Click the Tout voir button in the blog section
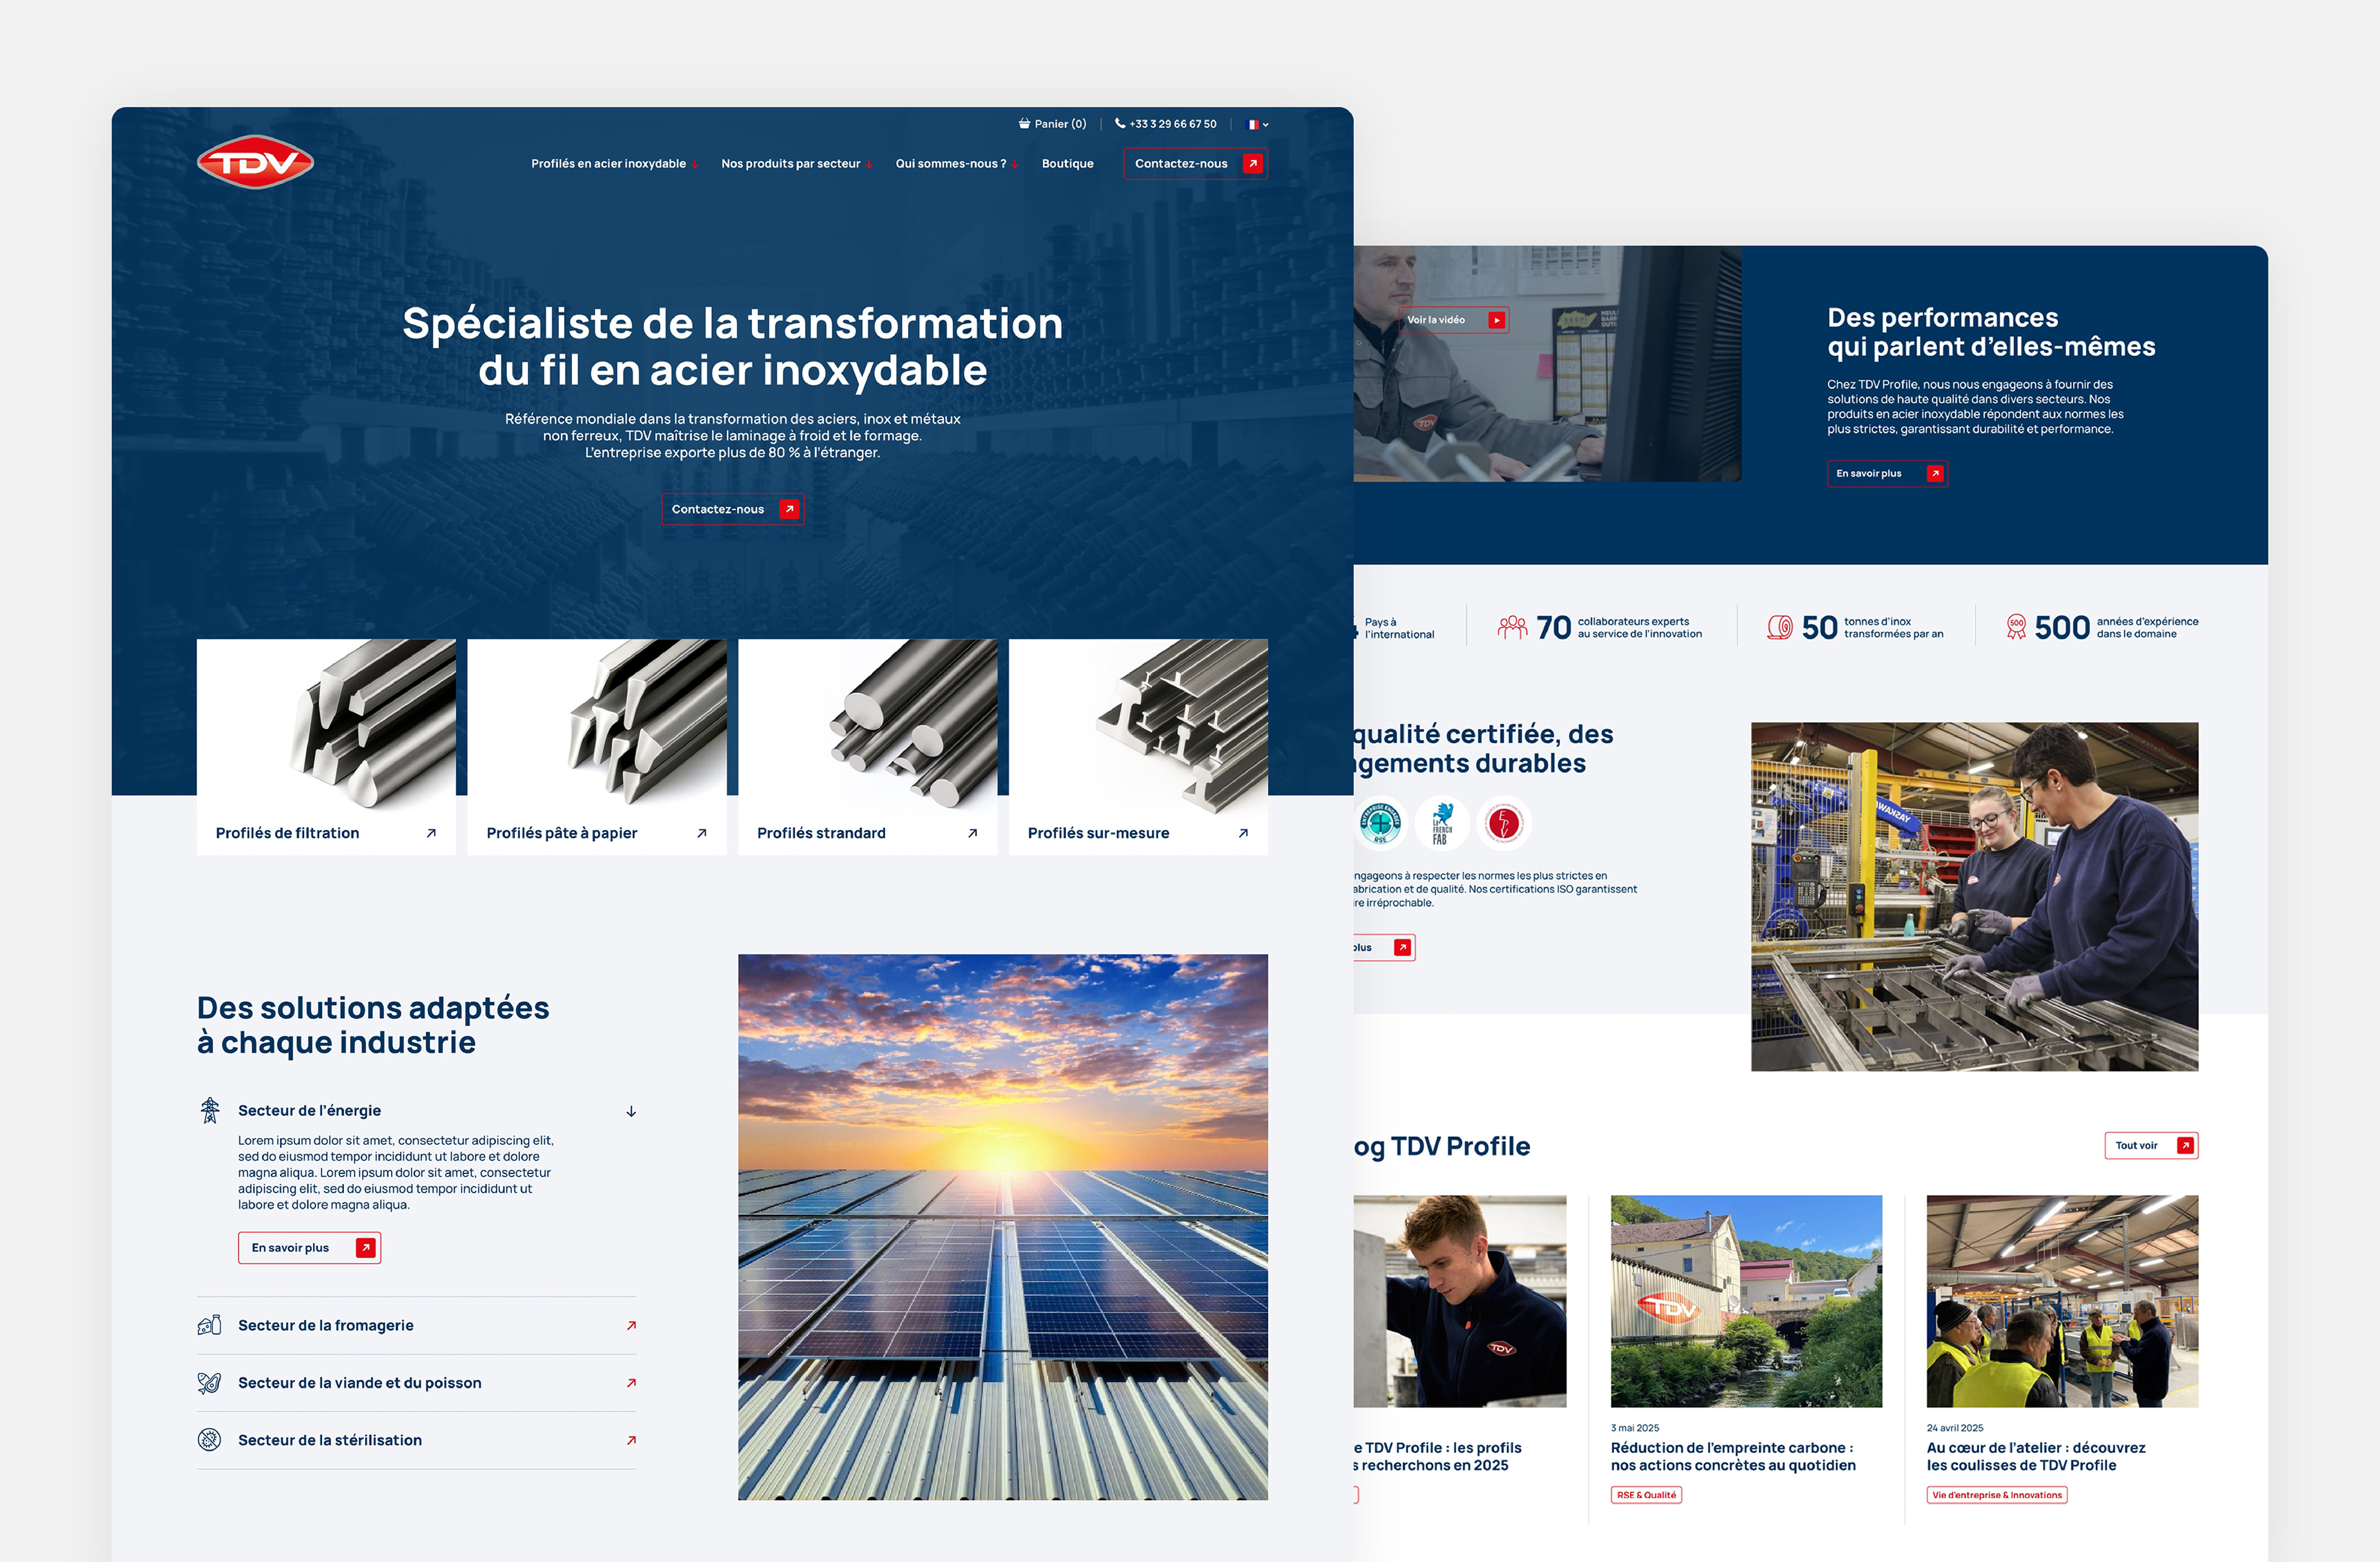 pyautogui.click(x=2151, y=1146)
